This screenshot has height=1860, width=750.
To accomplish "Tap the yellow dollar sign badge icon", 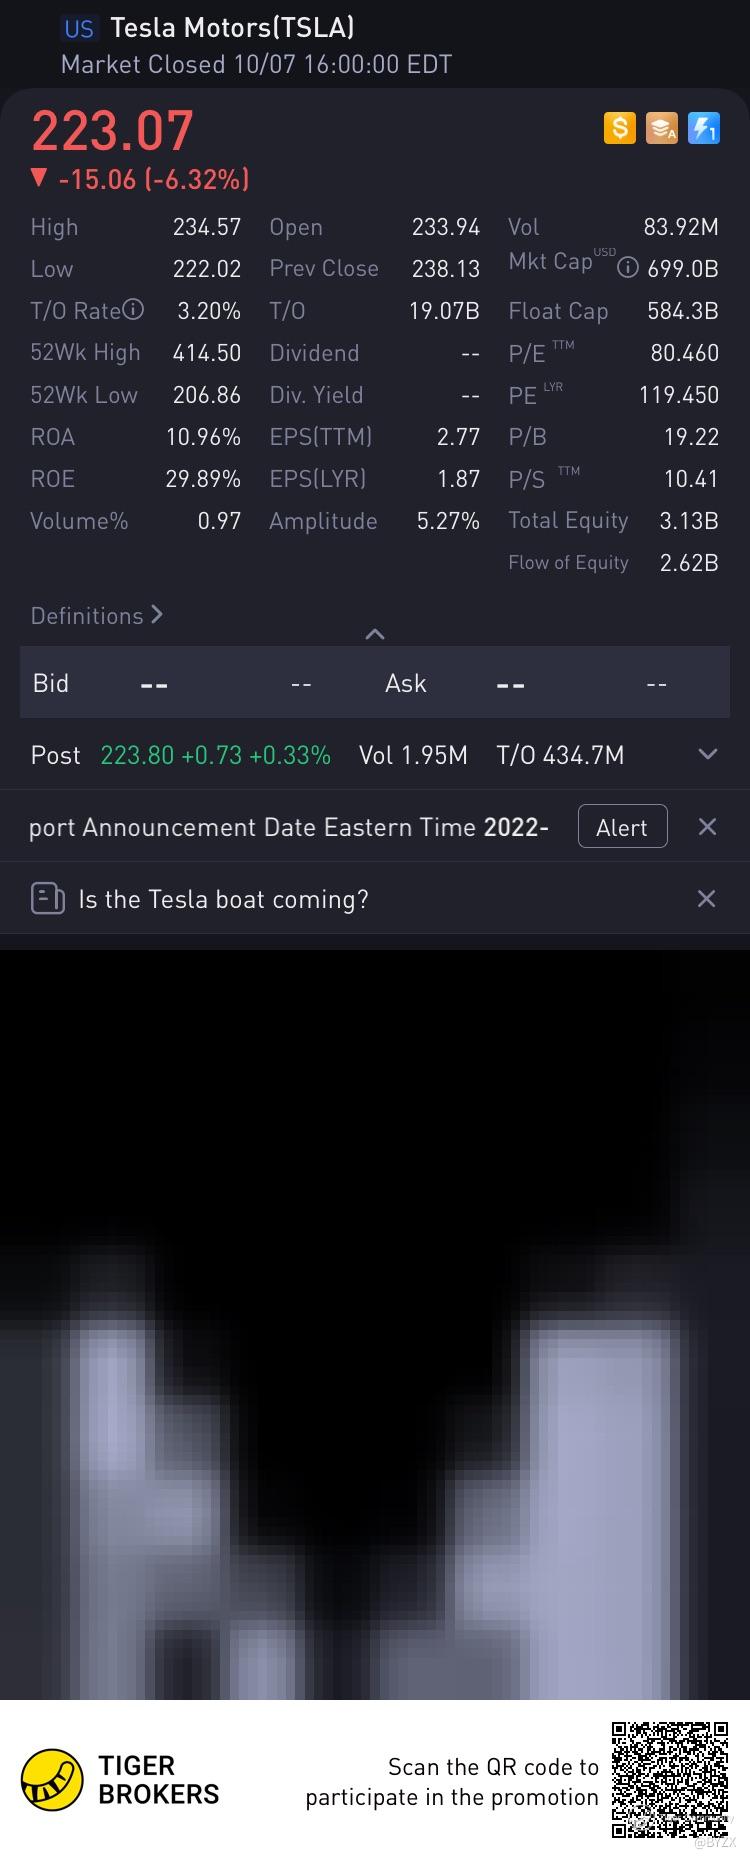I will click(620, 128).
